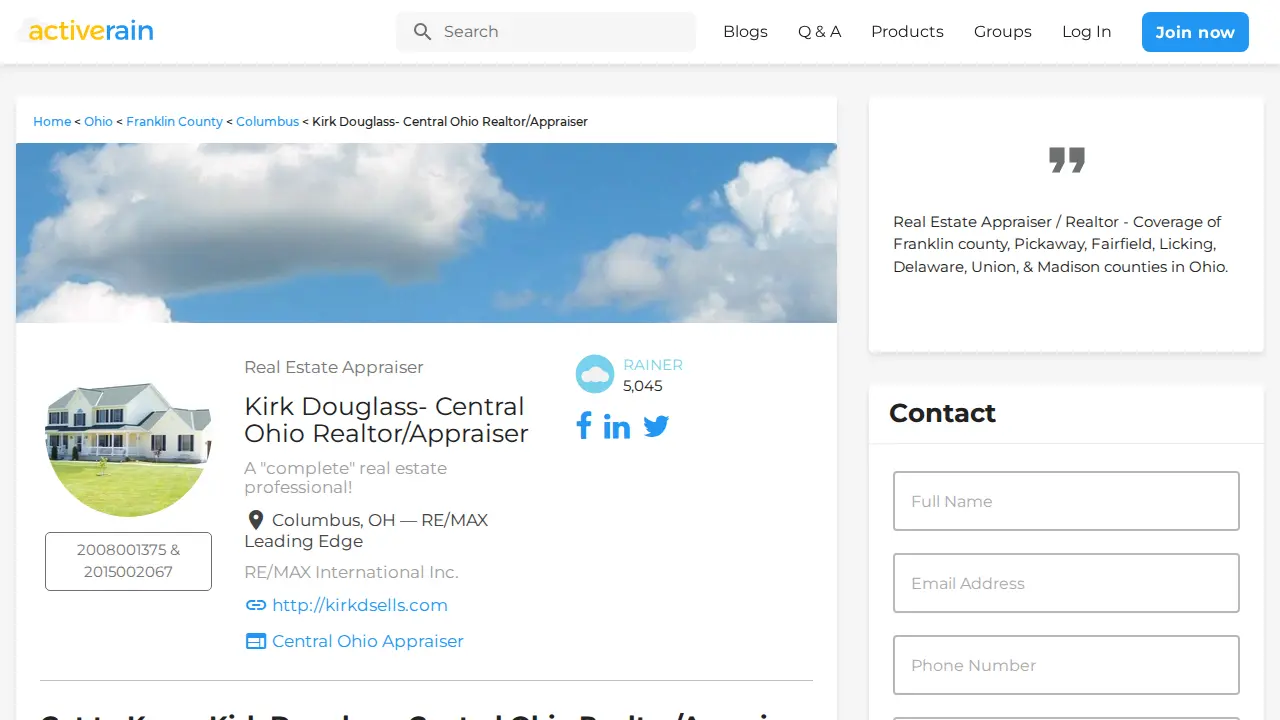
Task: Open the Groups menu item
Action: [x=1003, y=32]
